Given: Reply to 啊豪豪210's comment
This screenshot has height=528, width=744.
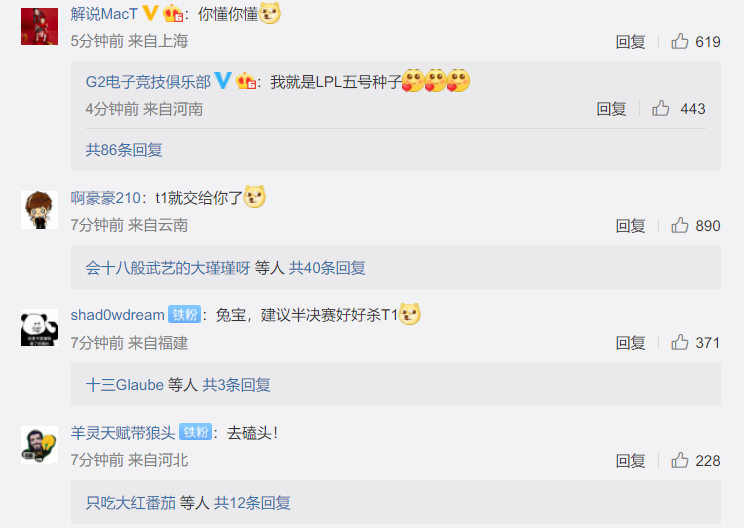Looking at the screenshot, I should [x=630, y=226].
